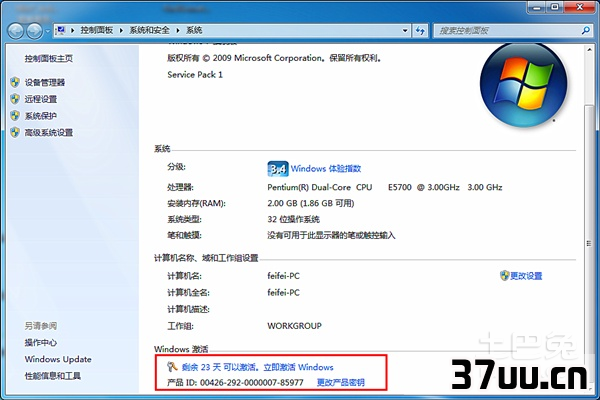This screenshot has width=600, height=400.
Task: Focus the 搜索控制面板 search box
Action: pos(512,31)
